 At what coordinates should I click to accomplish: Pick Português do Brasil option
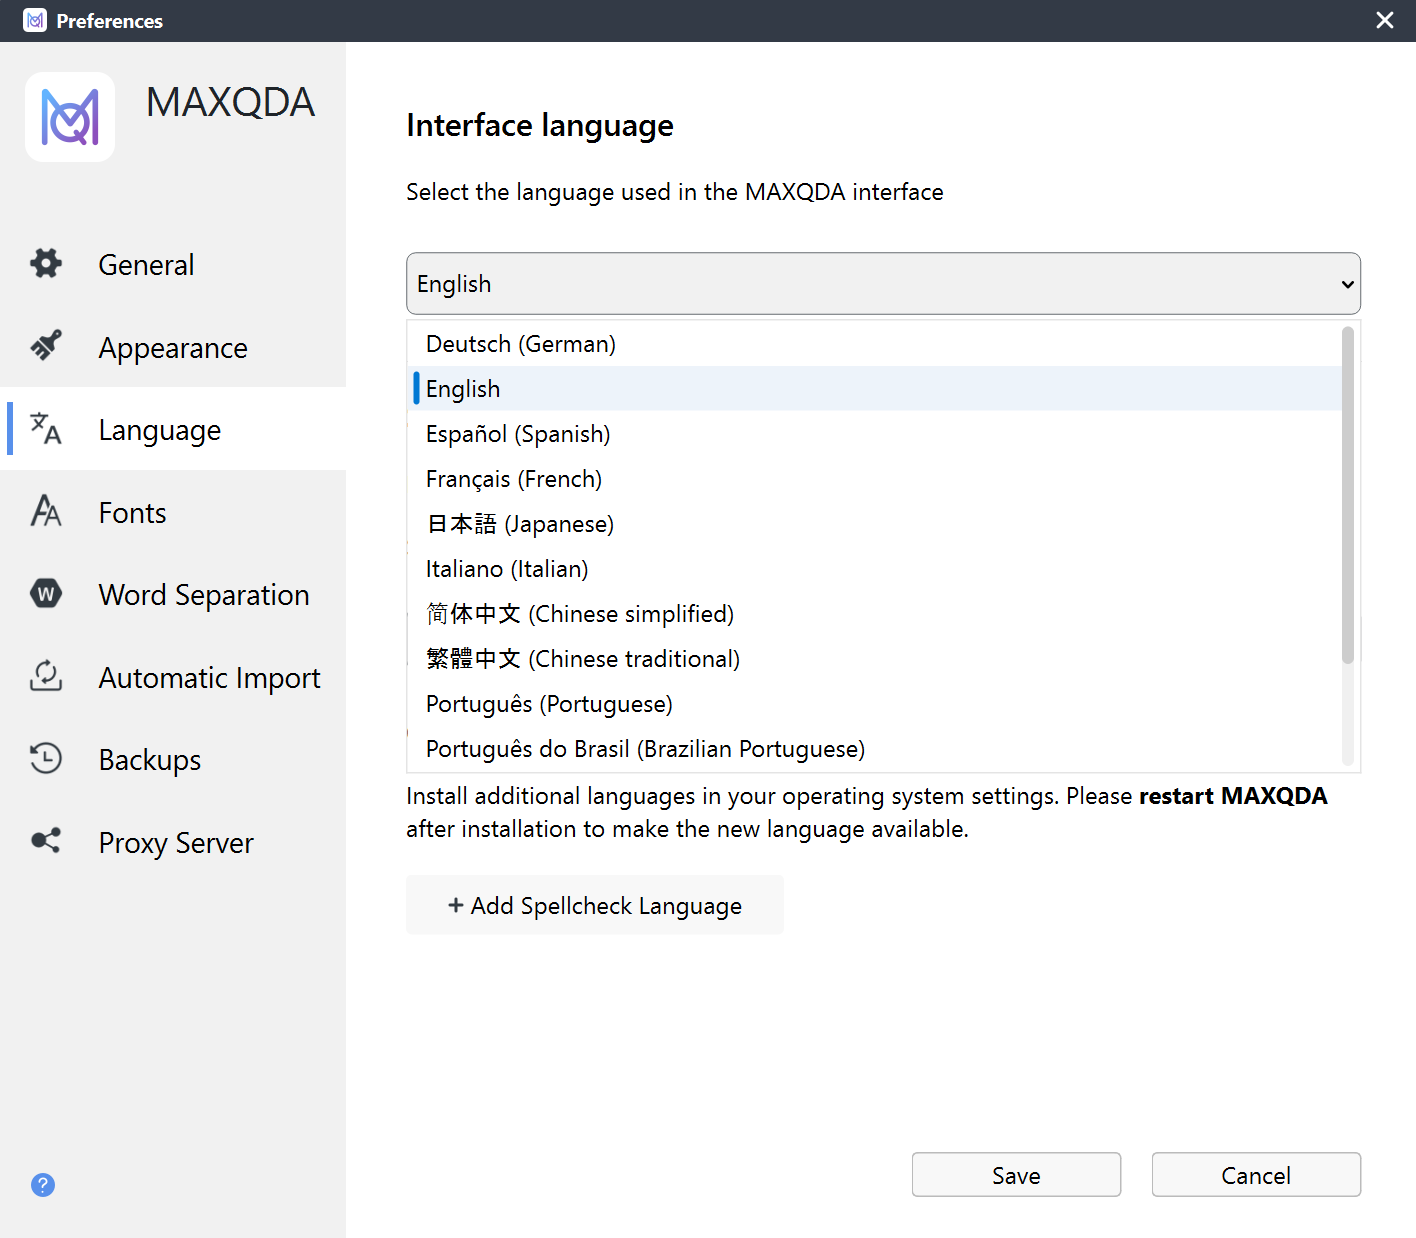click(874, 749)
